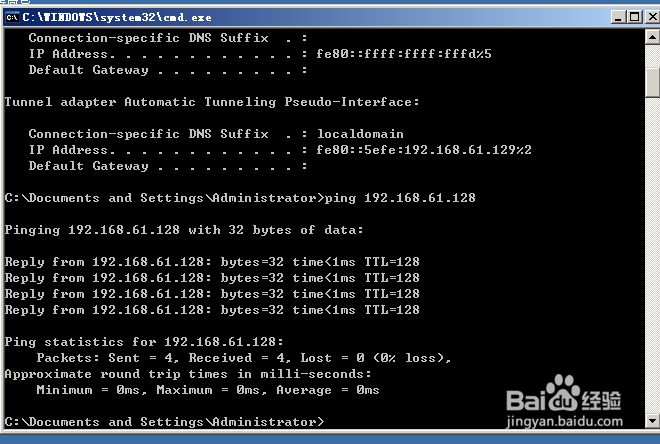Click the scroll down arrow
The height and width of the screenshot is (444, 660).
[x=652, y=420]
